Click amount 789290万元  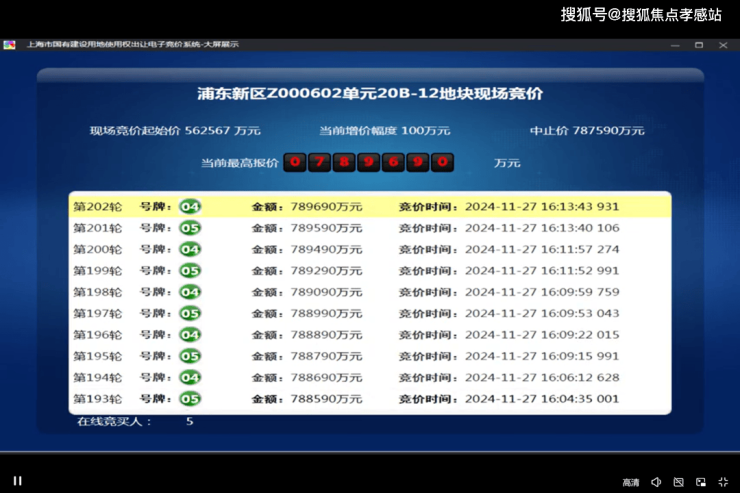coord(326,271)
